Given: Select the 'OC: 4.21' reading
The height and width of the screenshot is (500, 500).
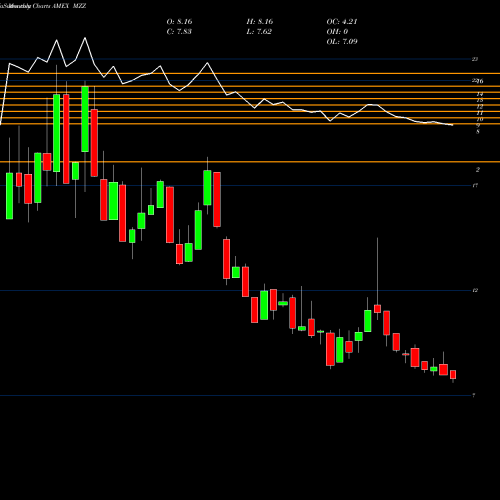Looking at the screenshot, I should point(342,22).
